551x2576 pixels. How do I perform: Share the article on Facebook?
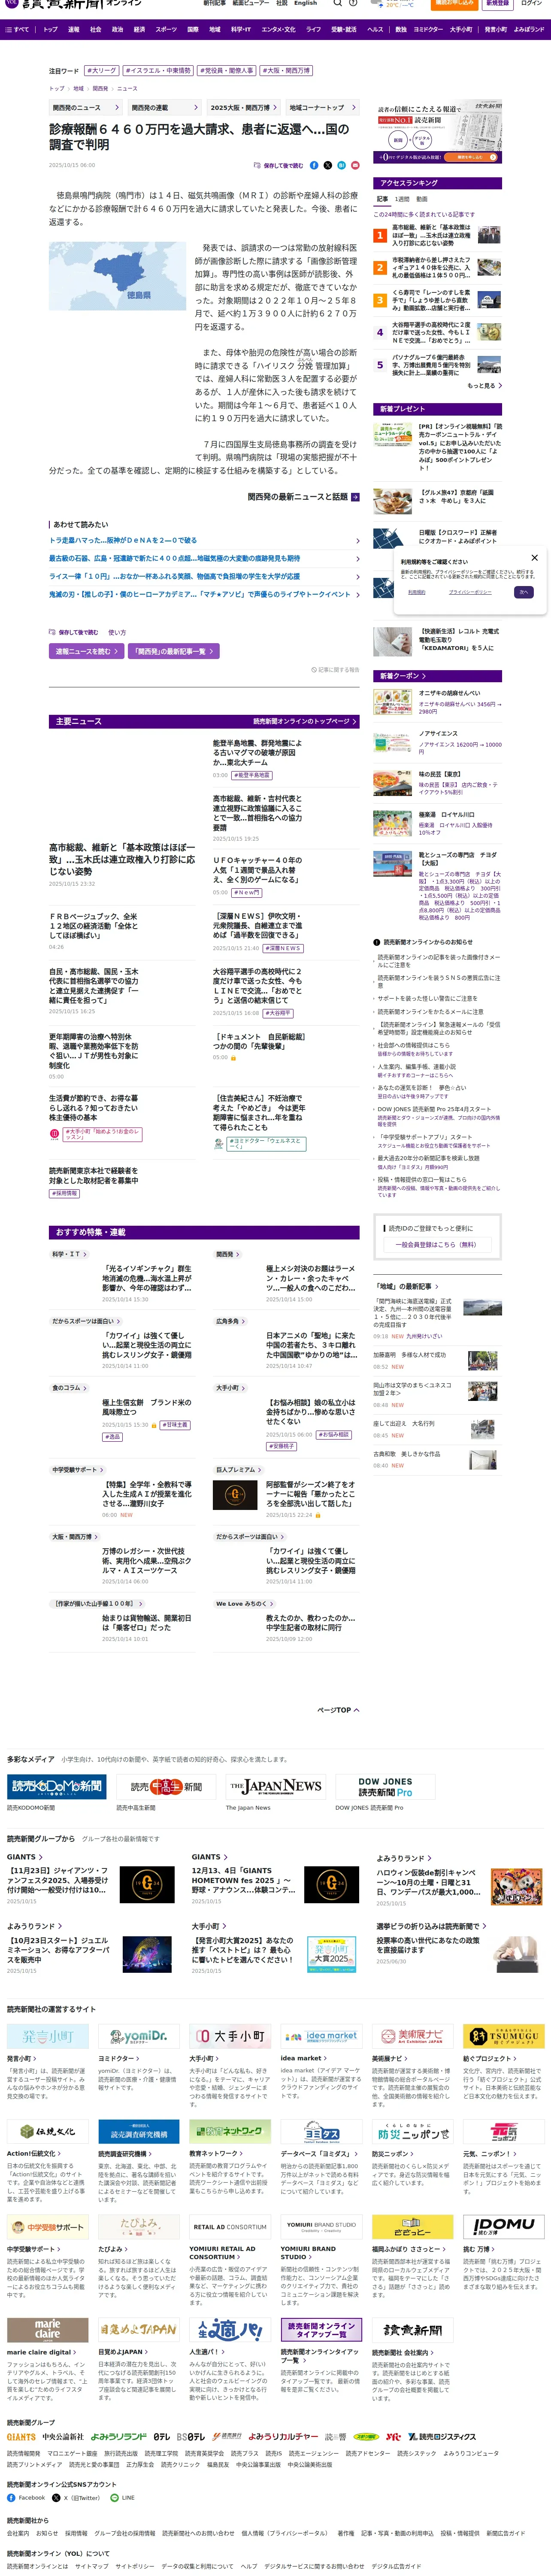pyautogui.click(x=314, y=165)
